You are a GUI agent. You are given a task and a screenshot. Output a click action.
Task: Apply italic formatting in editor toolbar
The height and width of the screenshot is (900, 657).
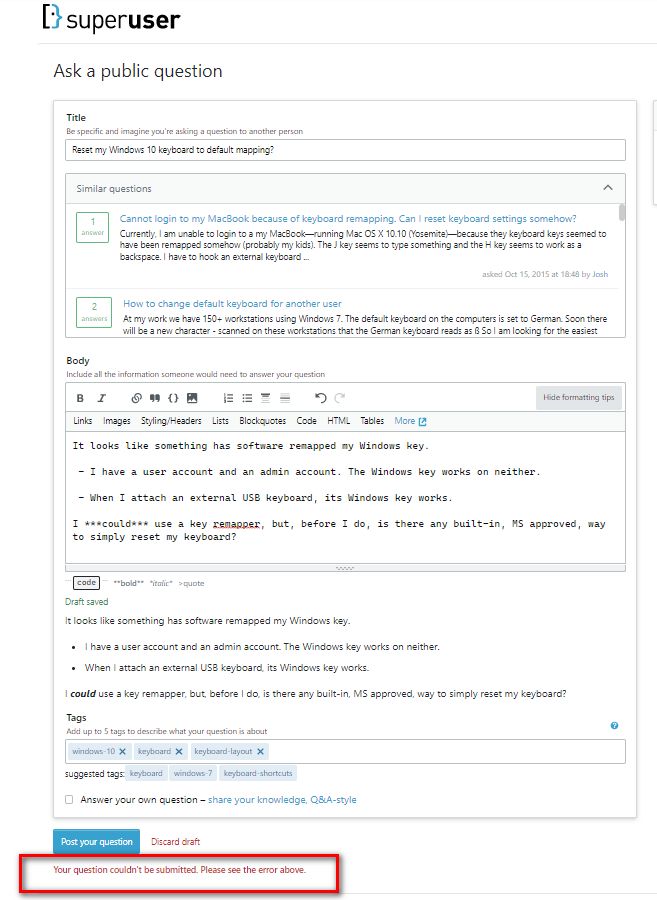[x=102, y=398]
